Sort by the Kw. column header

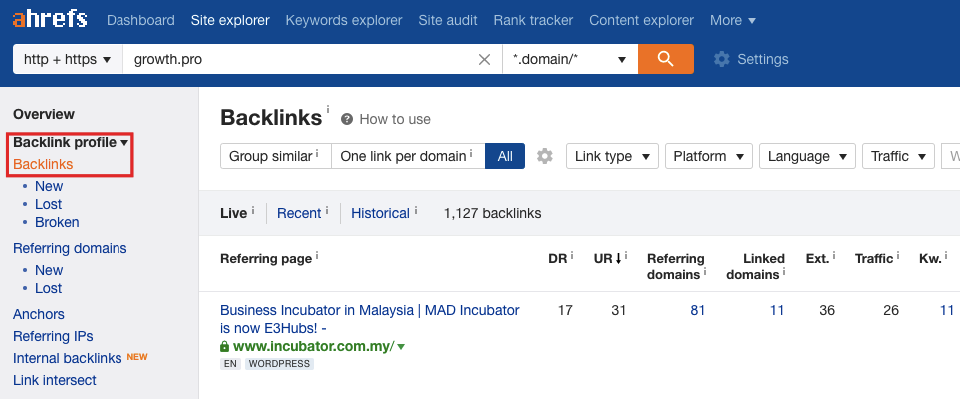tap(930, 259)
